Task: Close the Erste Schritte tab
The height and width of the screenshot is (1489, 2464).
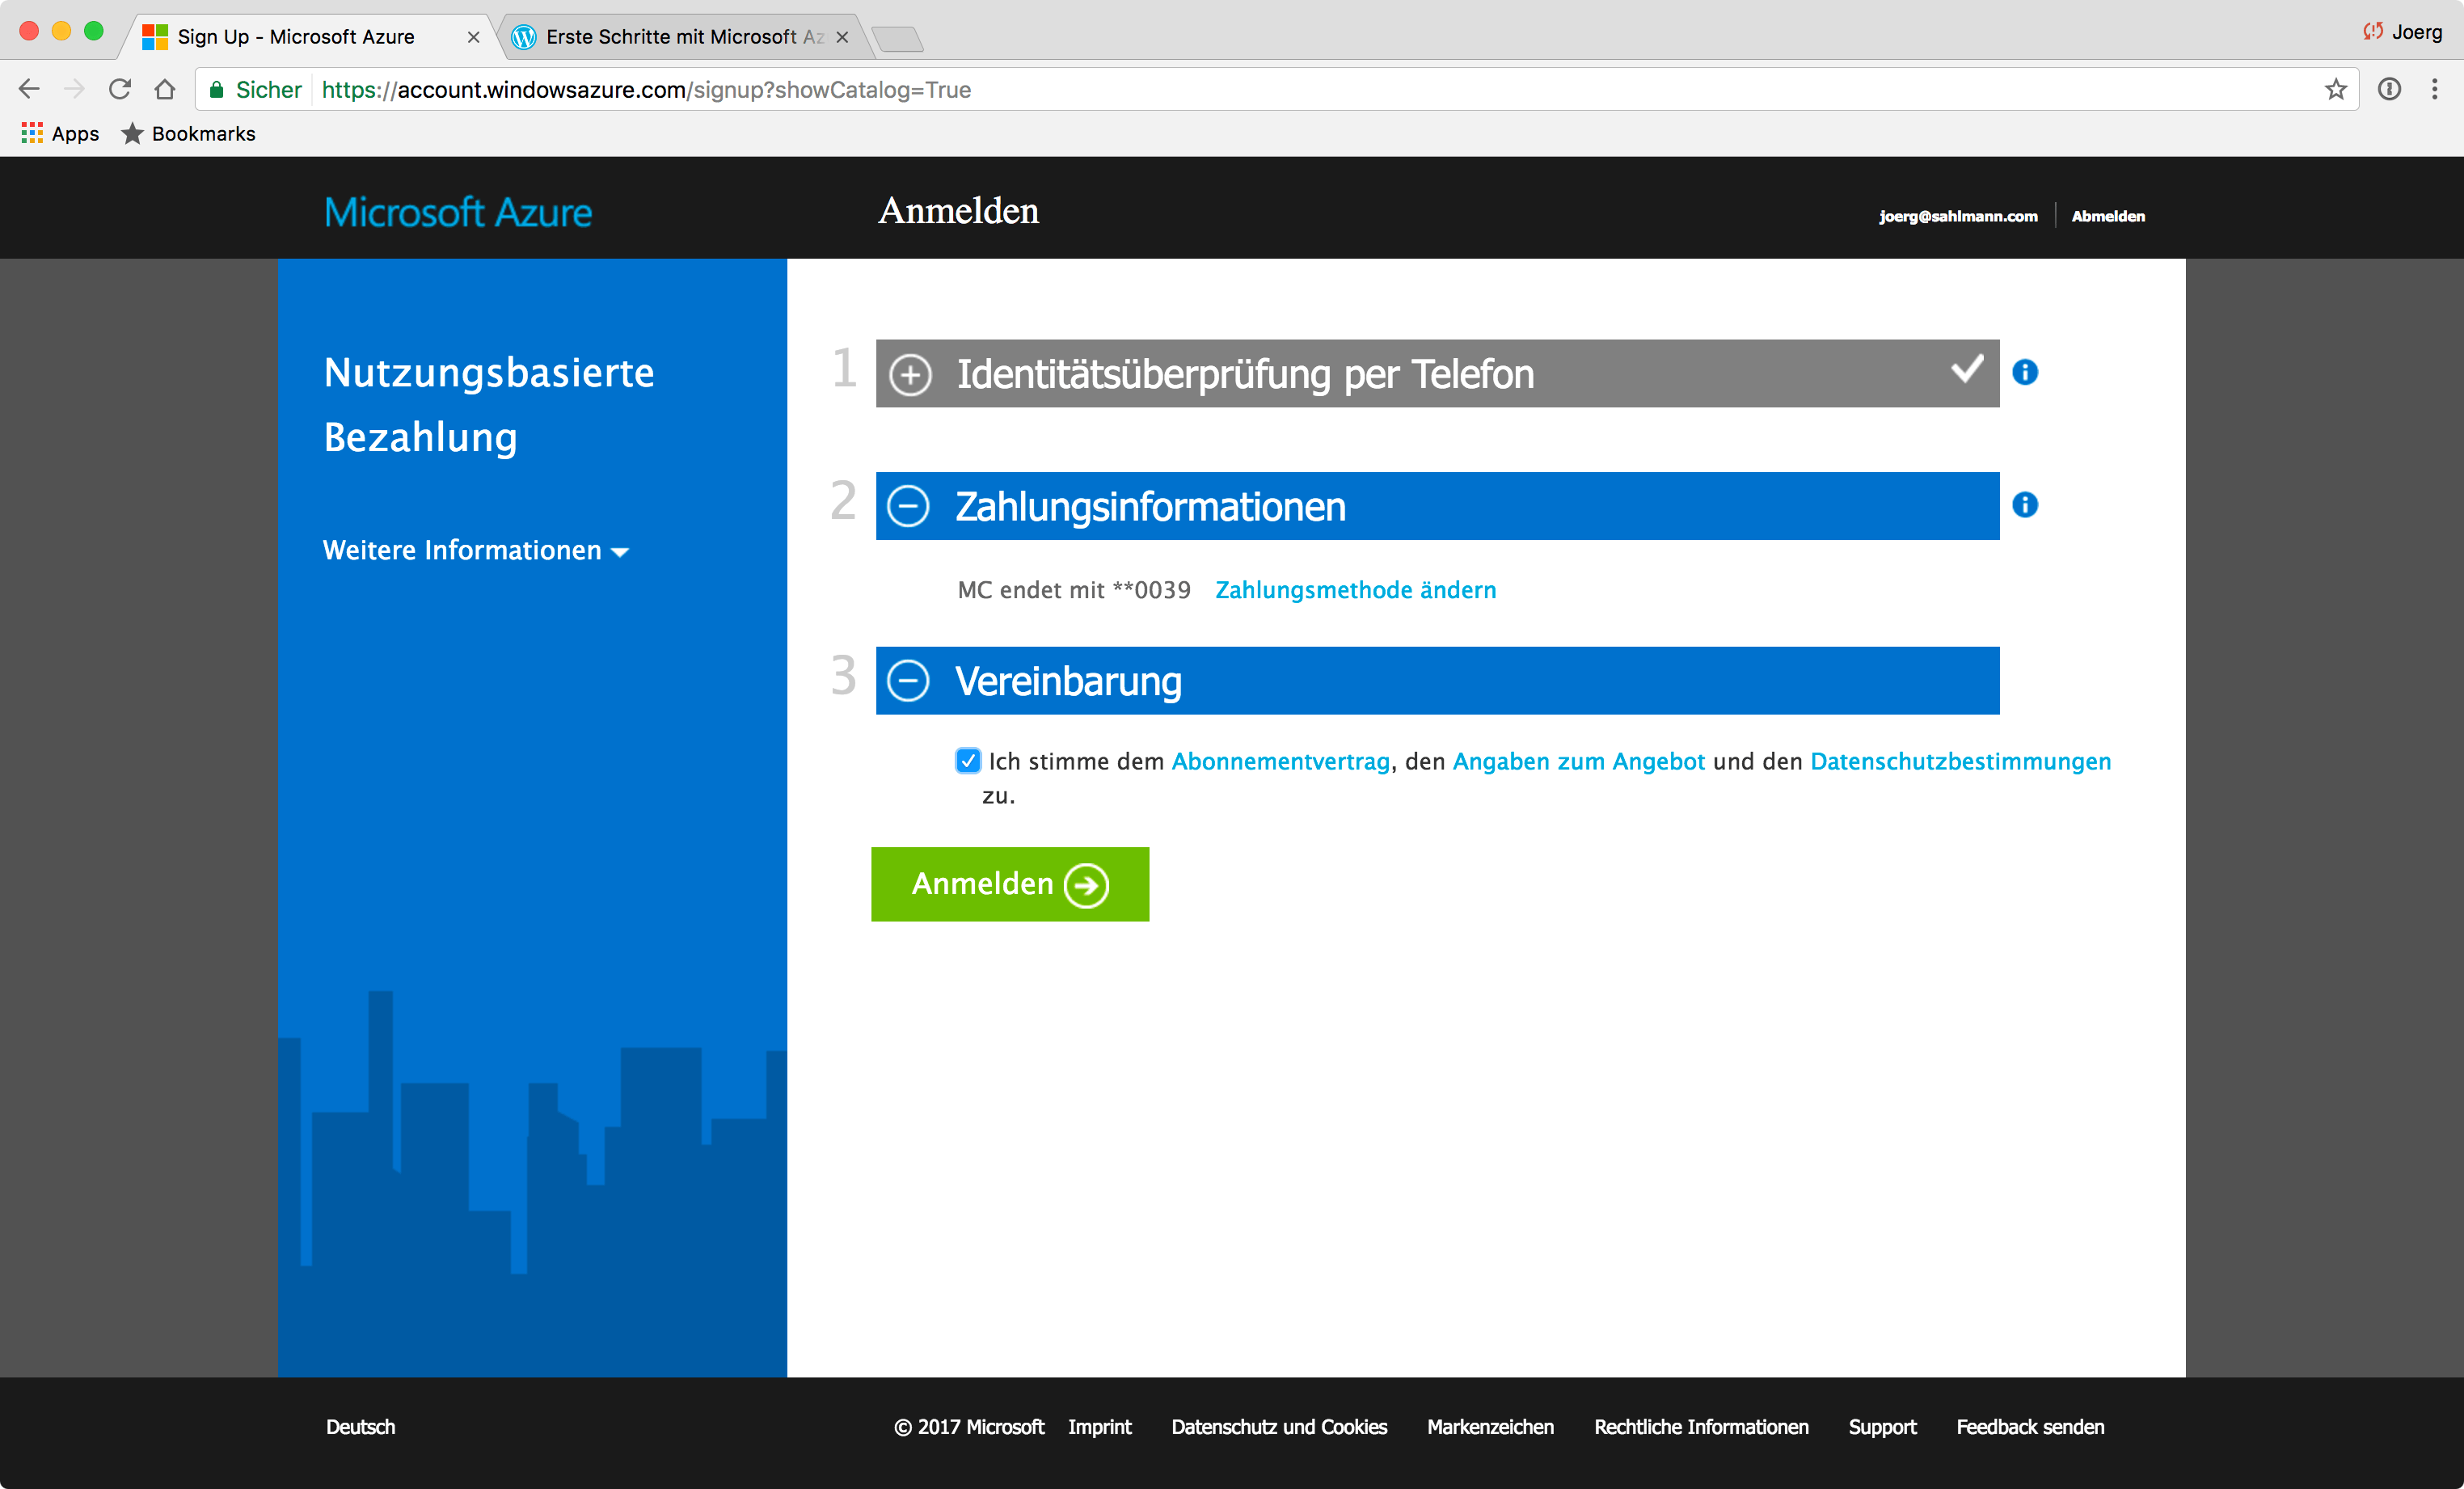Action: point(842,37)
